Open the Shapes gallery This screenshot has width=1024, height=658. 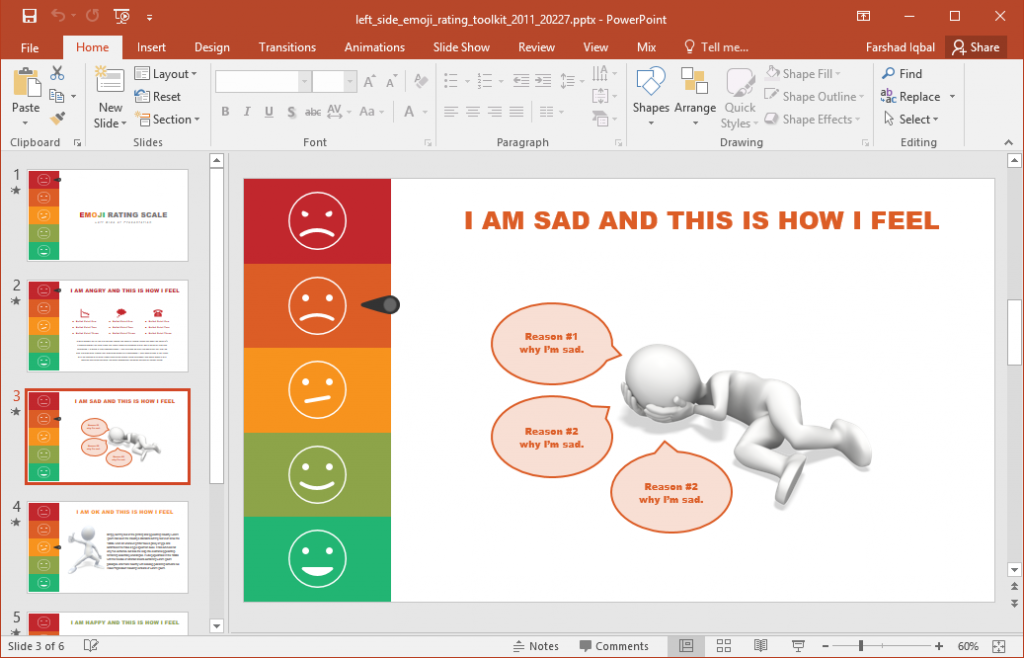pyautogui.click(x=650, y=97)
